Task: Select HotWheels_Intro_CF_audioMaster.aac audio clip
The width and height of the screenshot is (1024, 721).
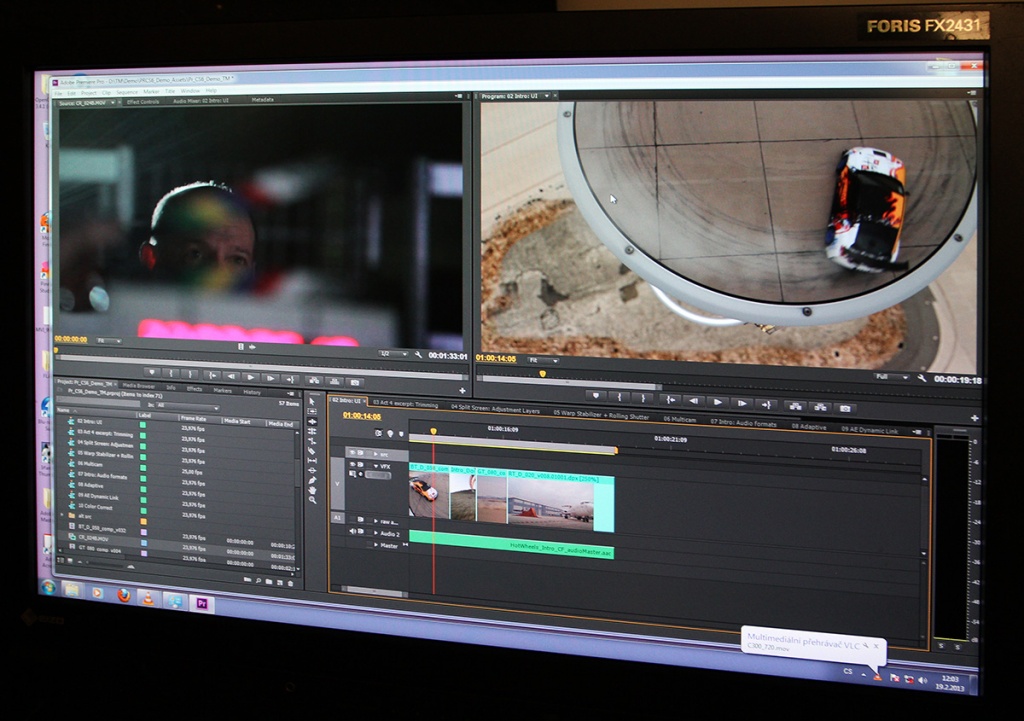Action: click(511, 543)
